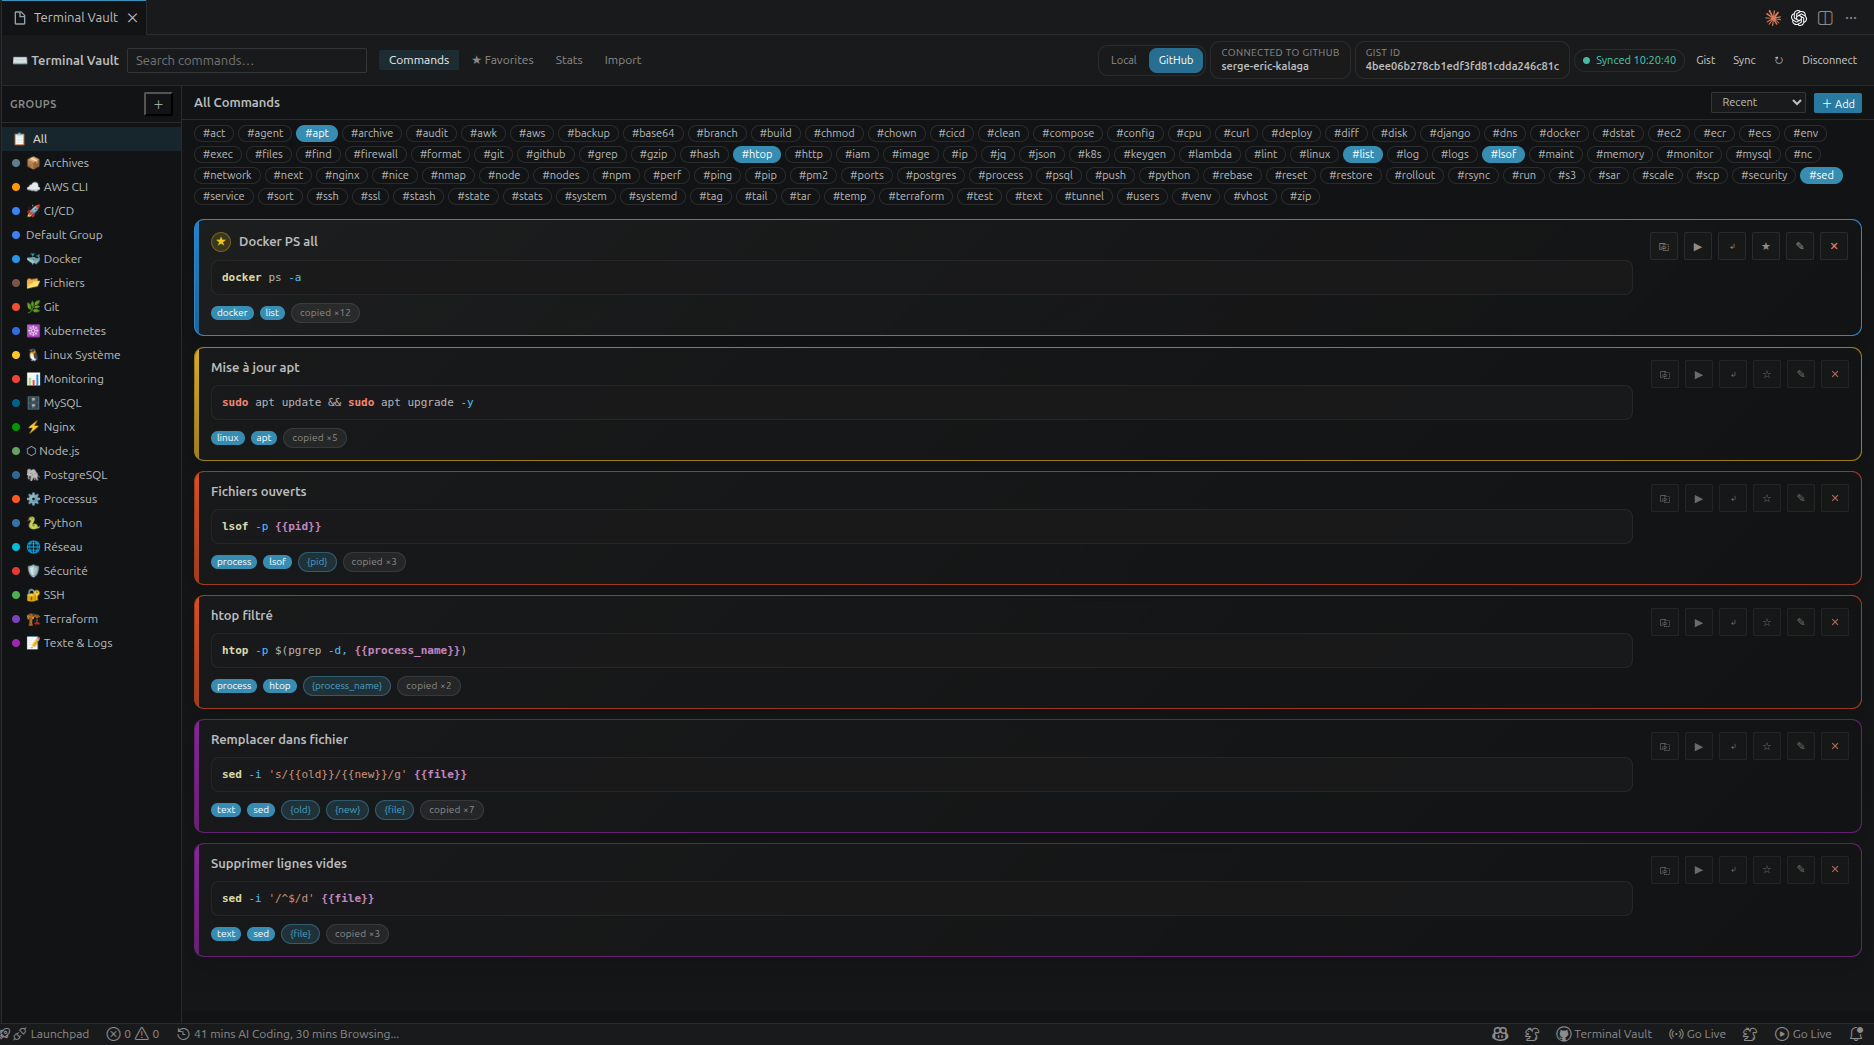Toggle the #apt tag filter
1874x1045 pixels.
[317, 133]
